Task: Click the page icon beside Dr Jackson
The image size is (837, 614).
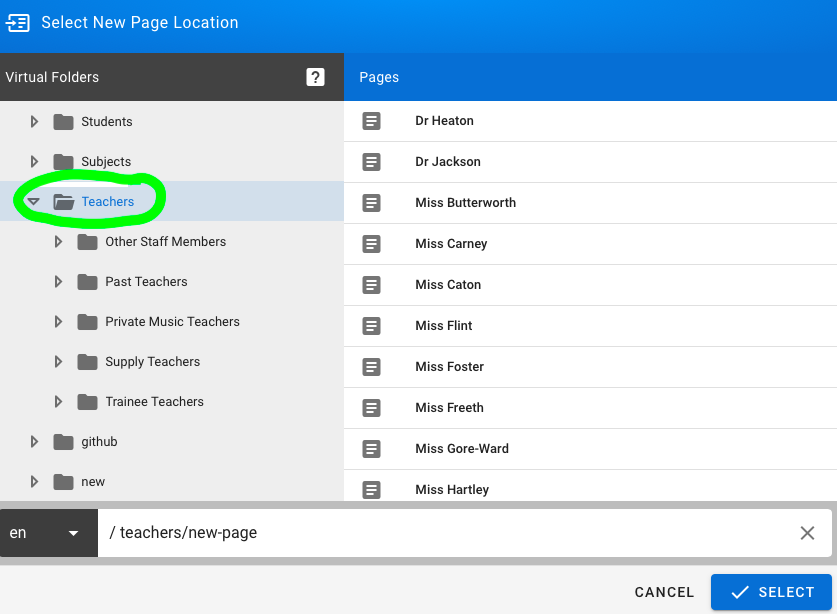Action: 372,162
